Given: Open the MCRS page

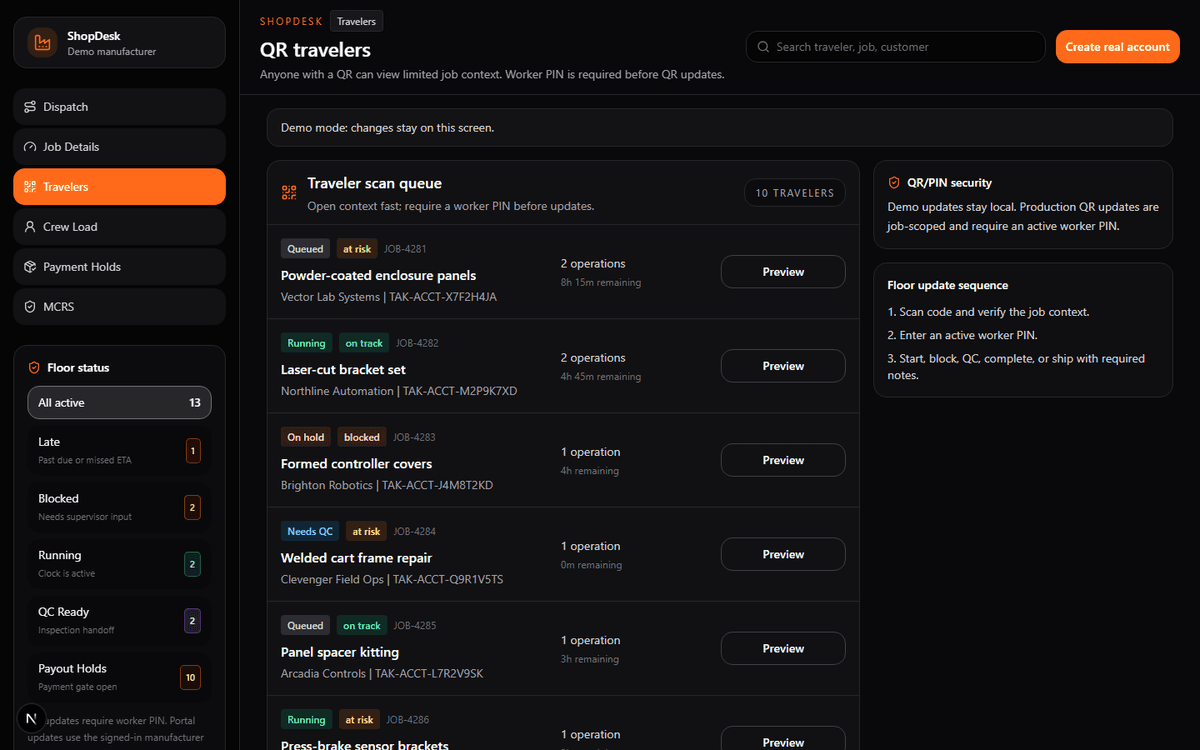Looking at the screenshot, I should point(119,307).
